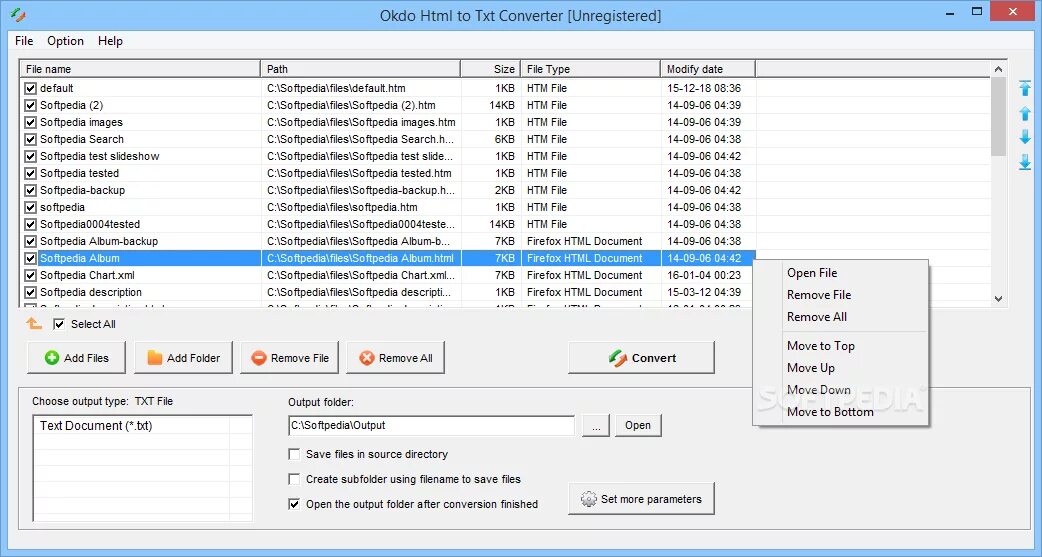Viewport: 1042px width, 557px height.
Task: Uncheck the 'Softpedia images' file checkbox
Action: tap(31, 122)
